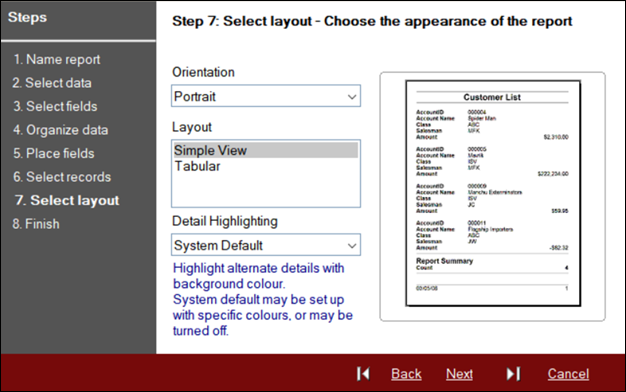The image size is (626, 392).
Task: Open step 7 Select layout
Action: click(x=67, y=200)
